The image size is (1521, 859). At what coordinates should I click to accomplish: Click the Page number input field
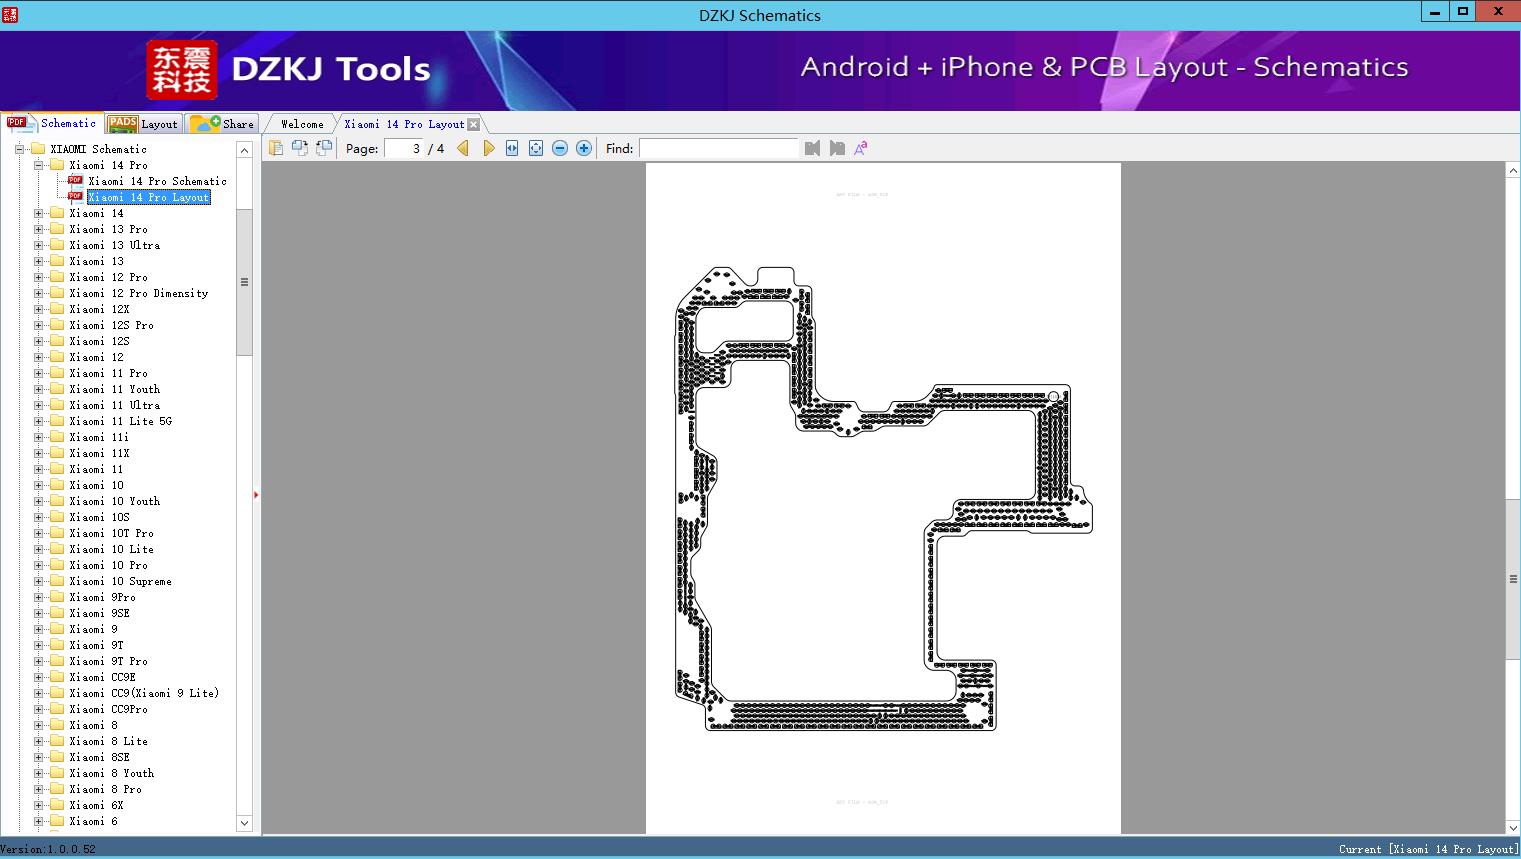(404, 148)
